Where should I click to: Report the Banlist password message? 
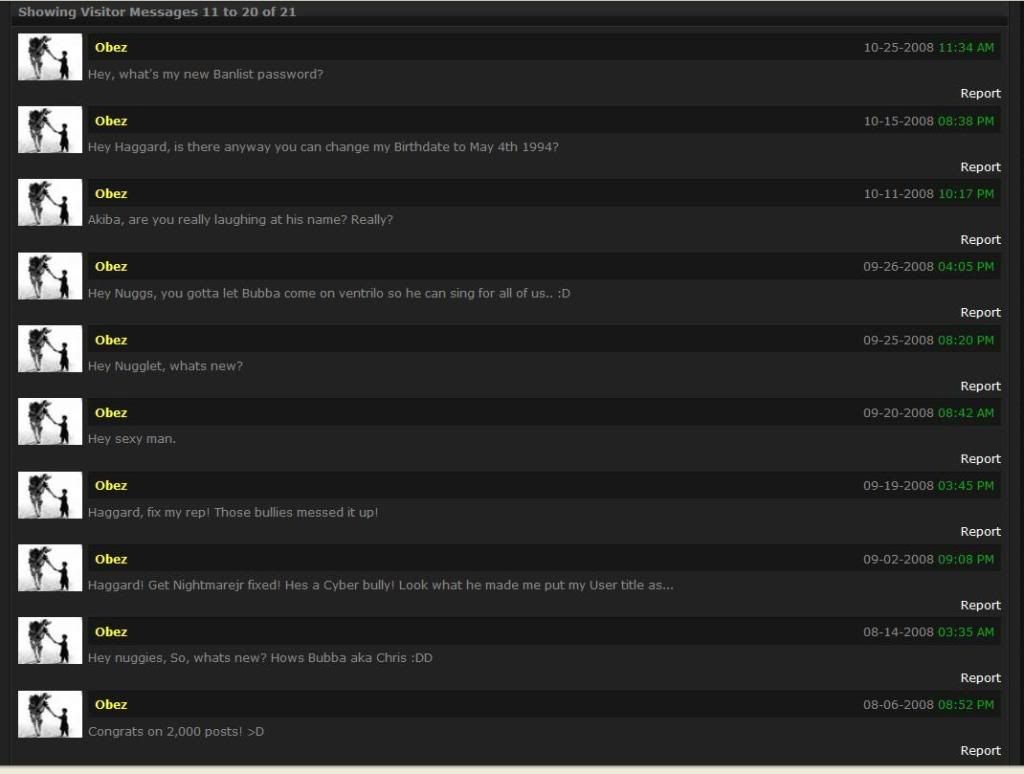coord(980,93)
